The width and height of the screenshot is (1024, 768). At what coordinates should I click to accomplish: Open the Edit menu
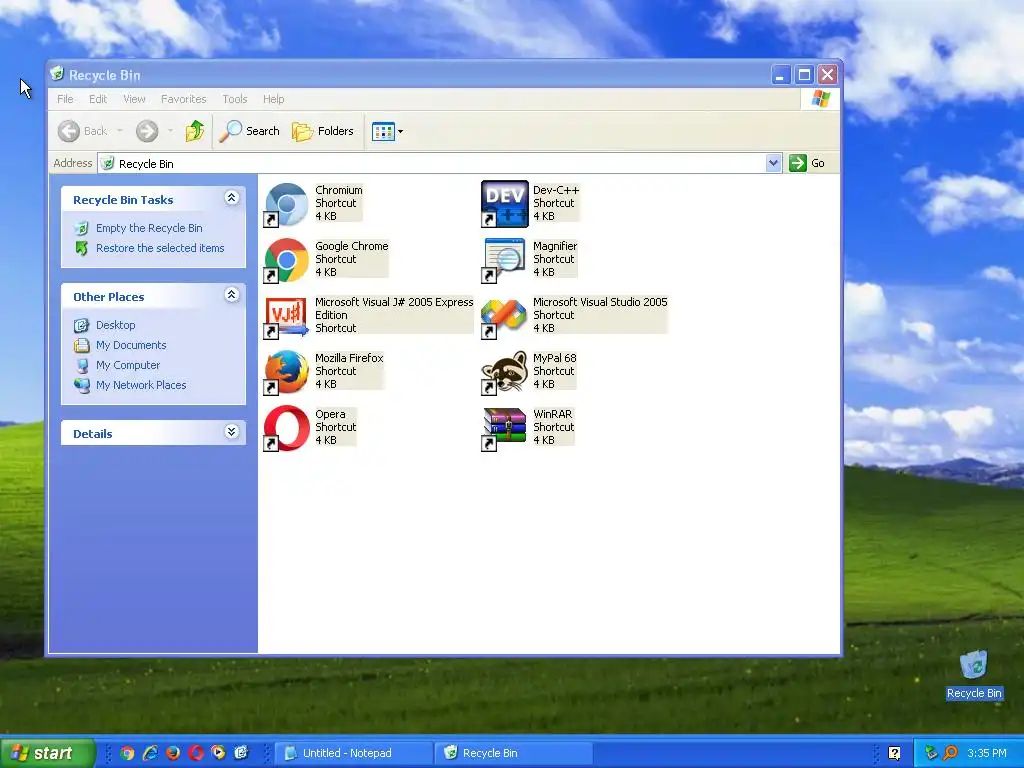tap(98, 99)
